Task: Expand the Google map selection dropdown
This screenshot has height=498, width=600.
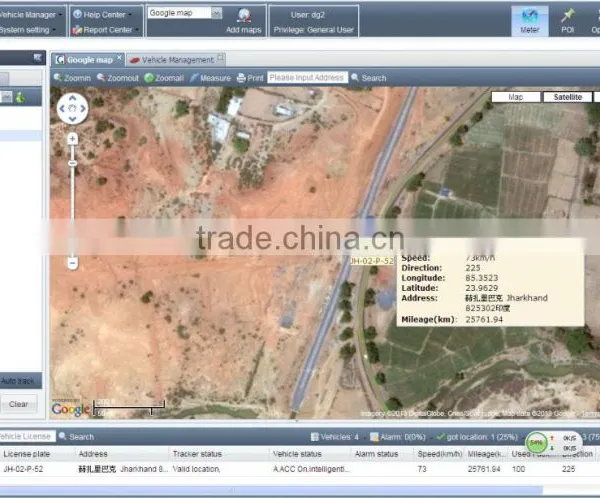Action: [216, 13]
